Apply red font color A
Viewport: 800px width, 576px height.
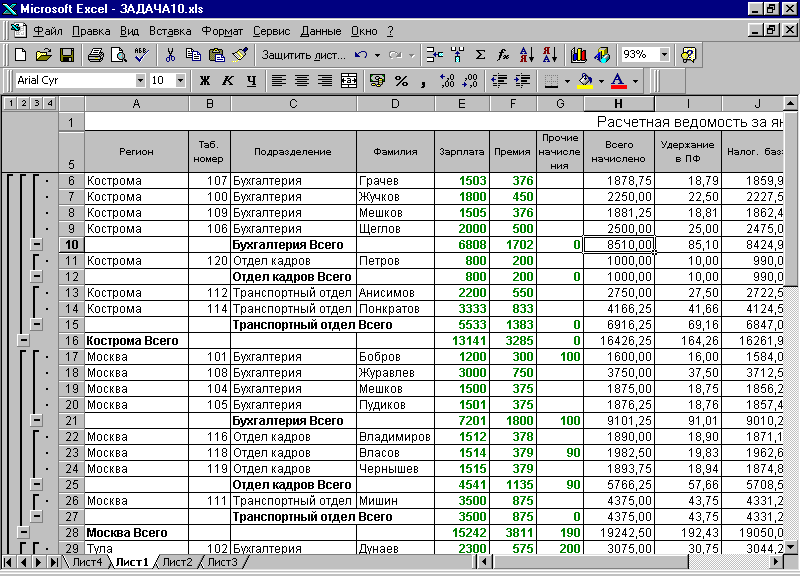pyautogui.click(x=618, y=81)
